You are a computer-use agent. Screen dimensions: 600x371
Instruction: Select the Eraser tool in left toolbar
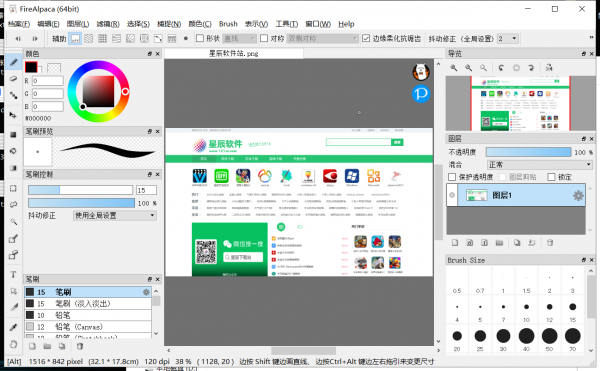[x=13, y=79]
